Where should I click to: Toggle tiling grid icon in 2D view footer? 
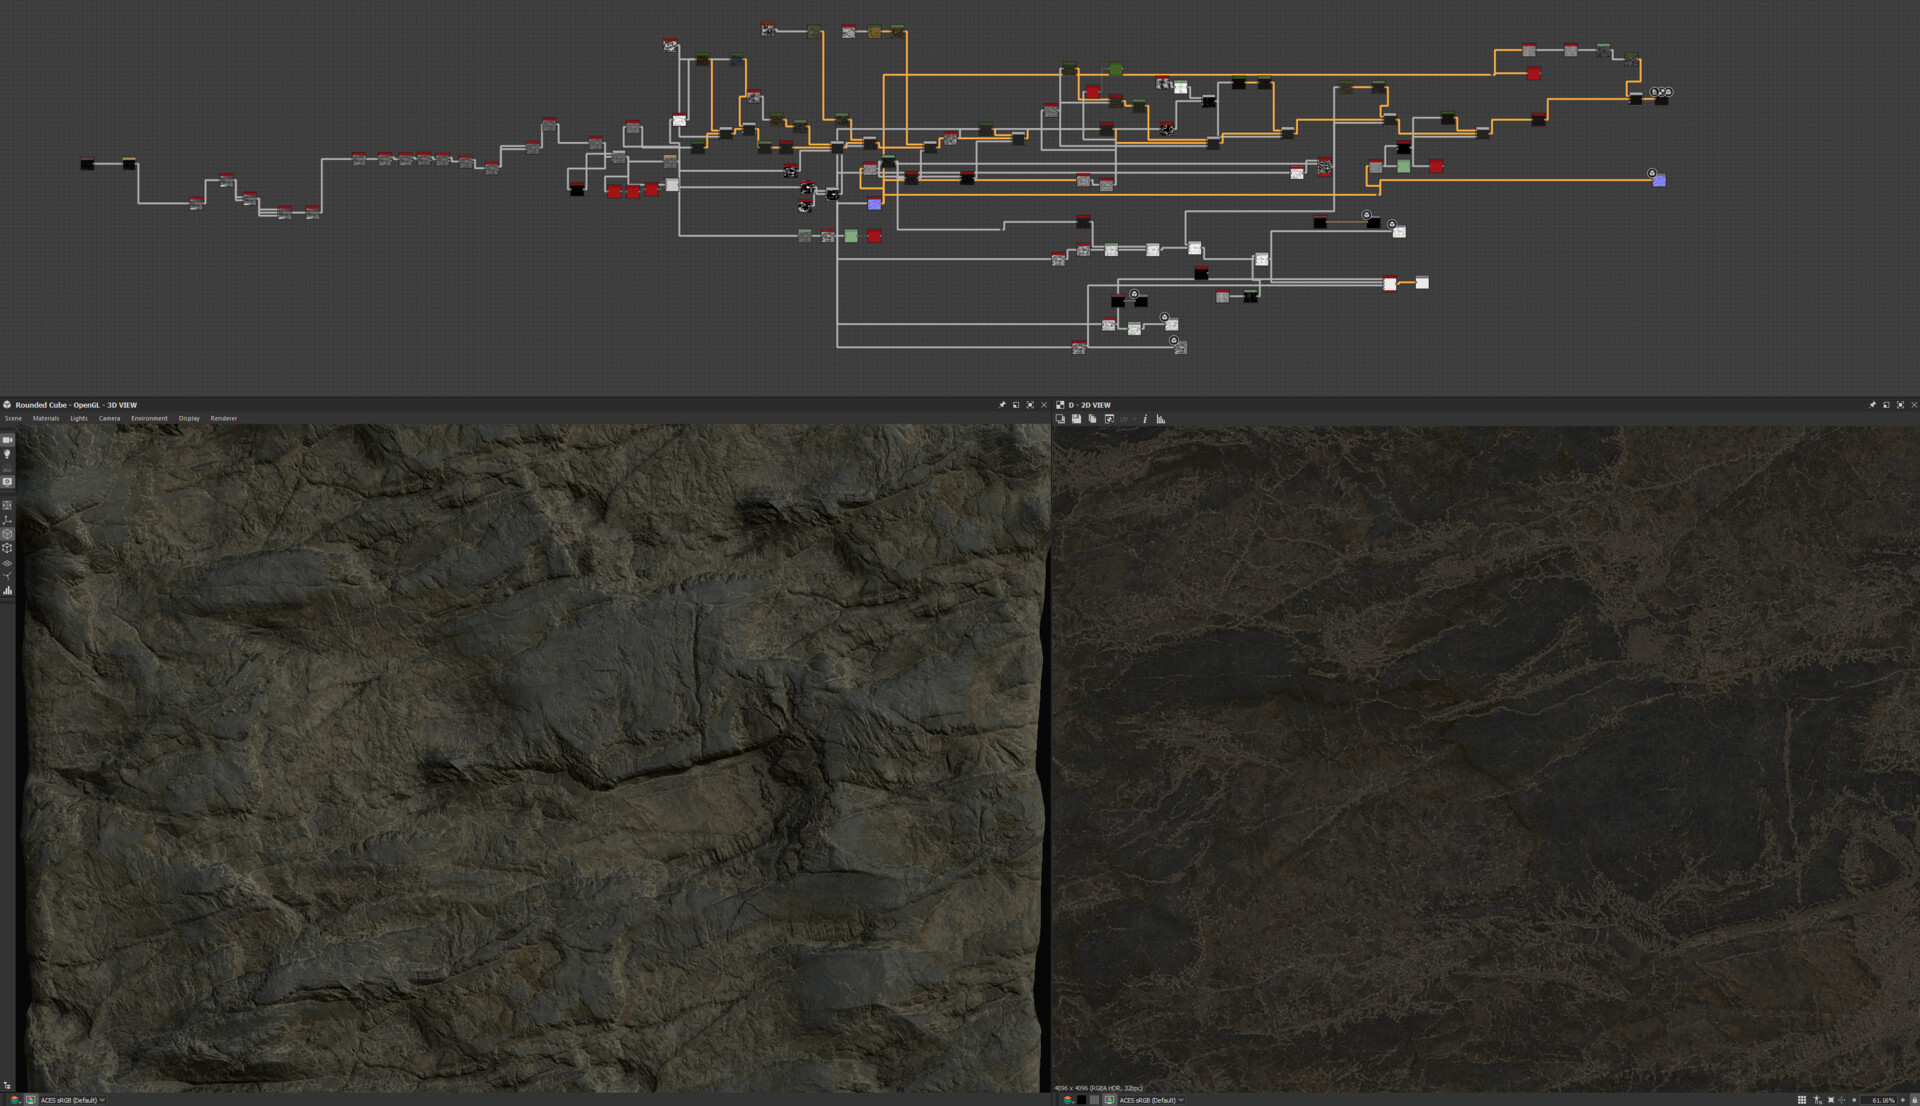(x=1802, y=1100)
